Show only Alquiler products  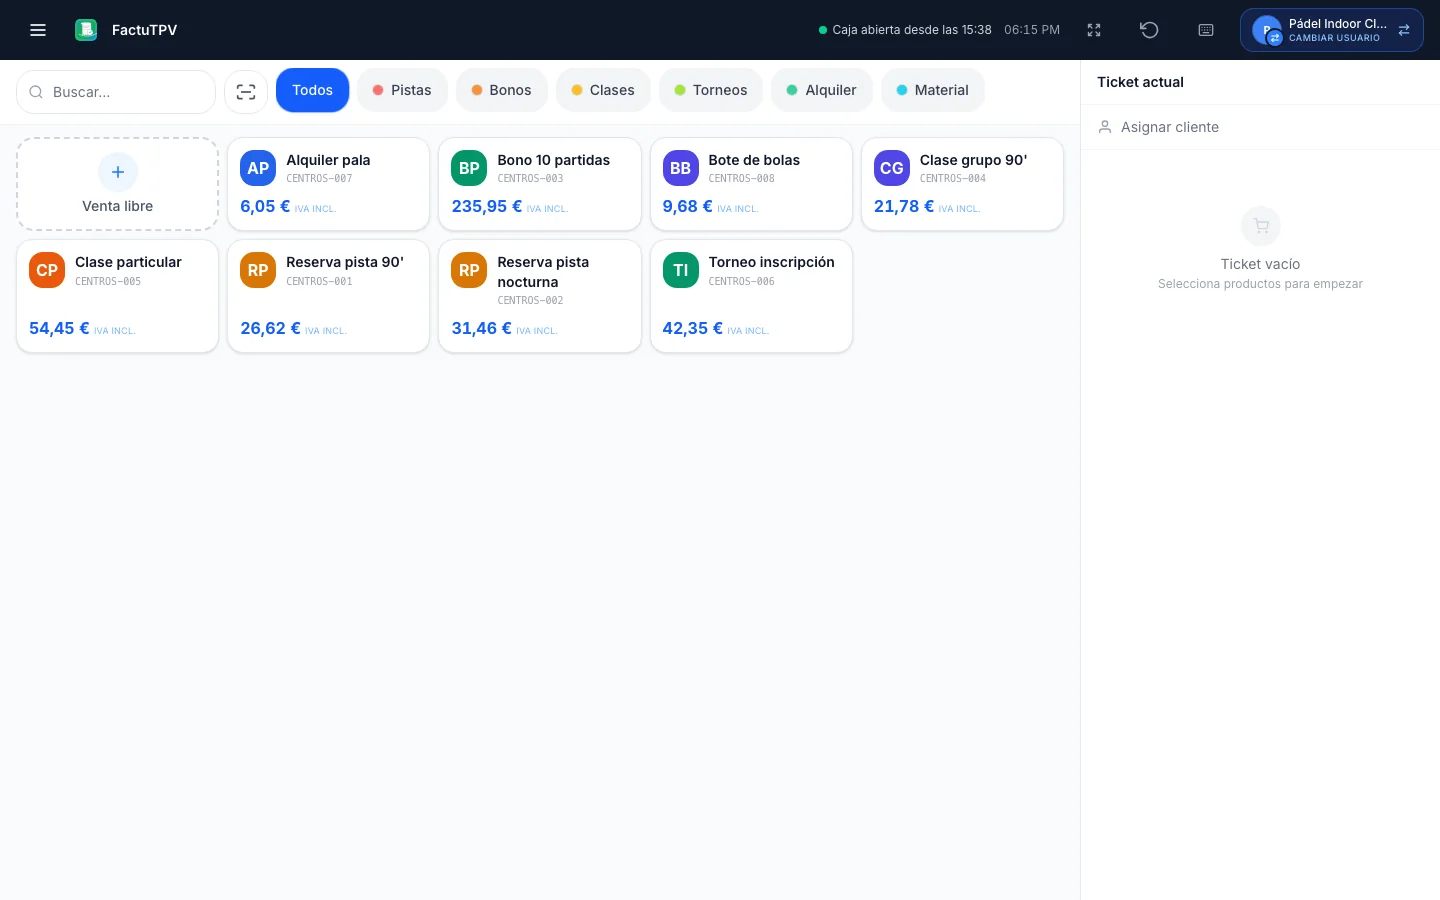pos(822,90)
